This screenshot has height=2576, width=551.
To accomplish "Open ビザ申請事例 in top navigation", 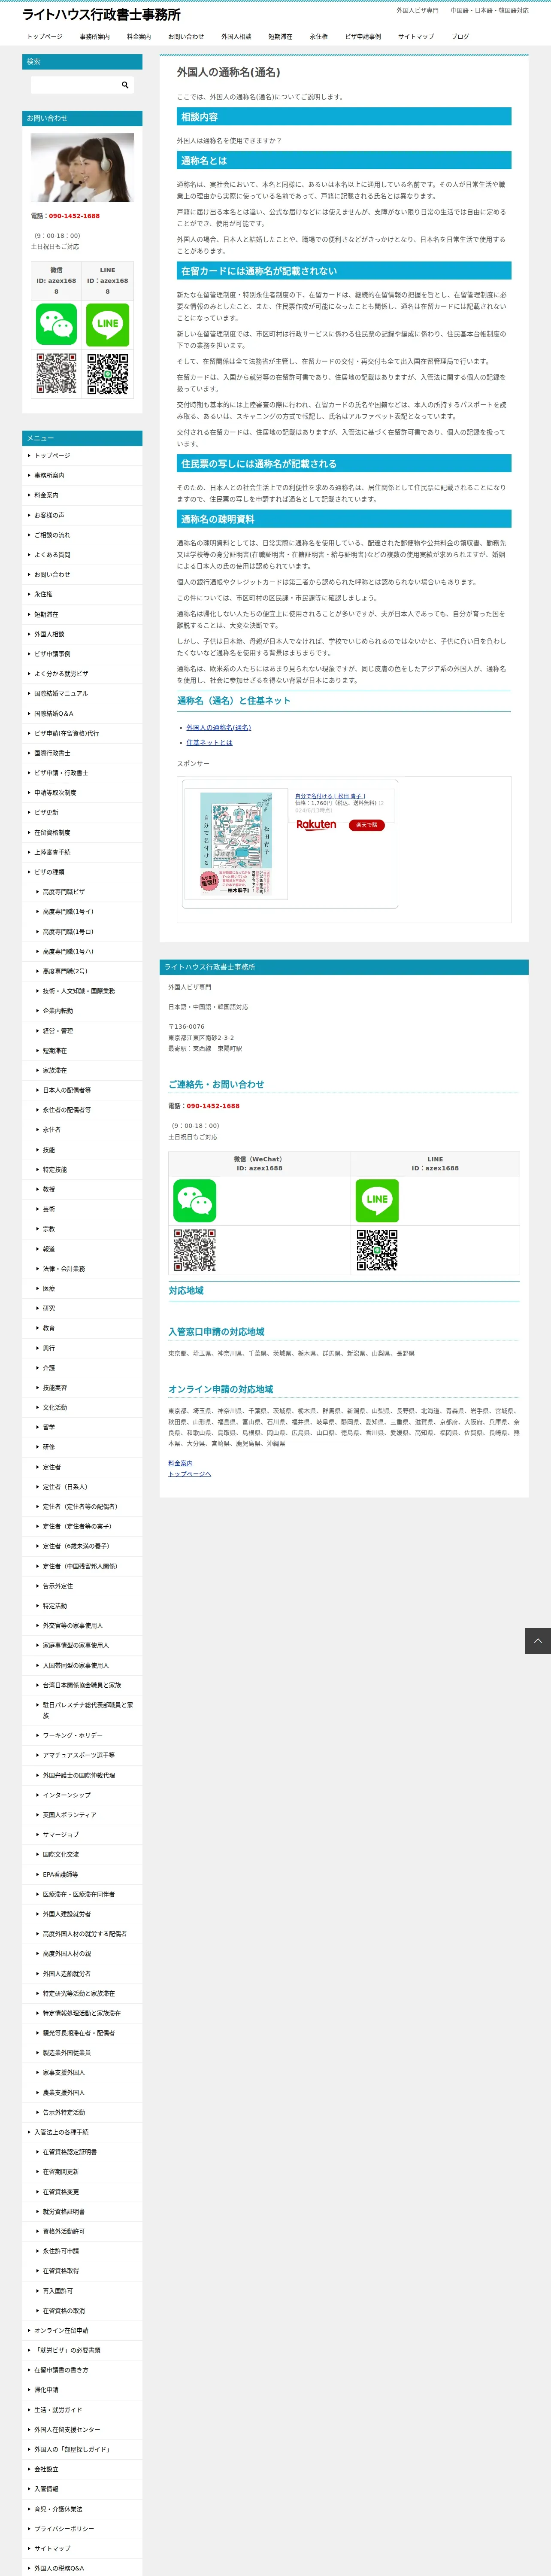I will 363,36.
